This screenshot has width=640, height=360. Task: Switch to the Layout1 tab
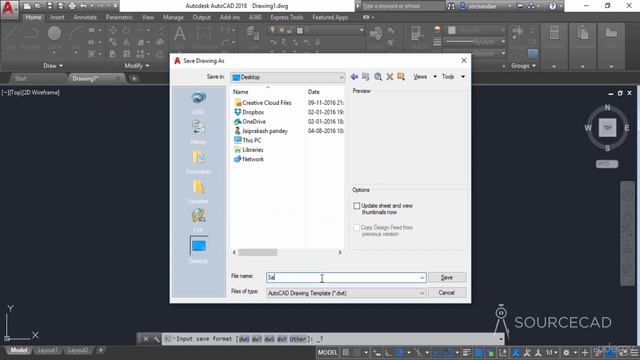point(47,351)
